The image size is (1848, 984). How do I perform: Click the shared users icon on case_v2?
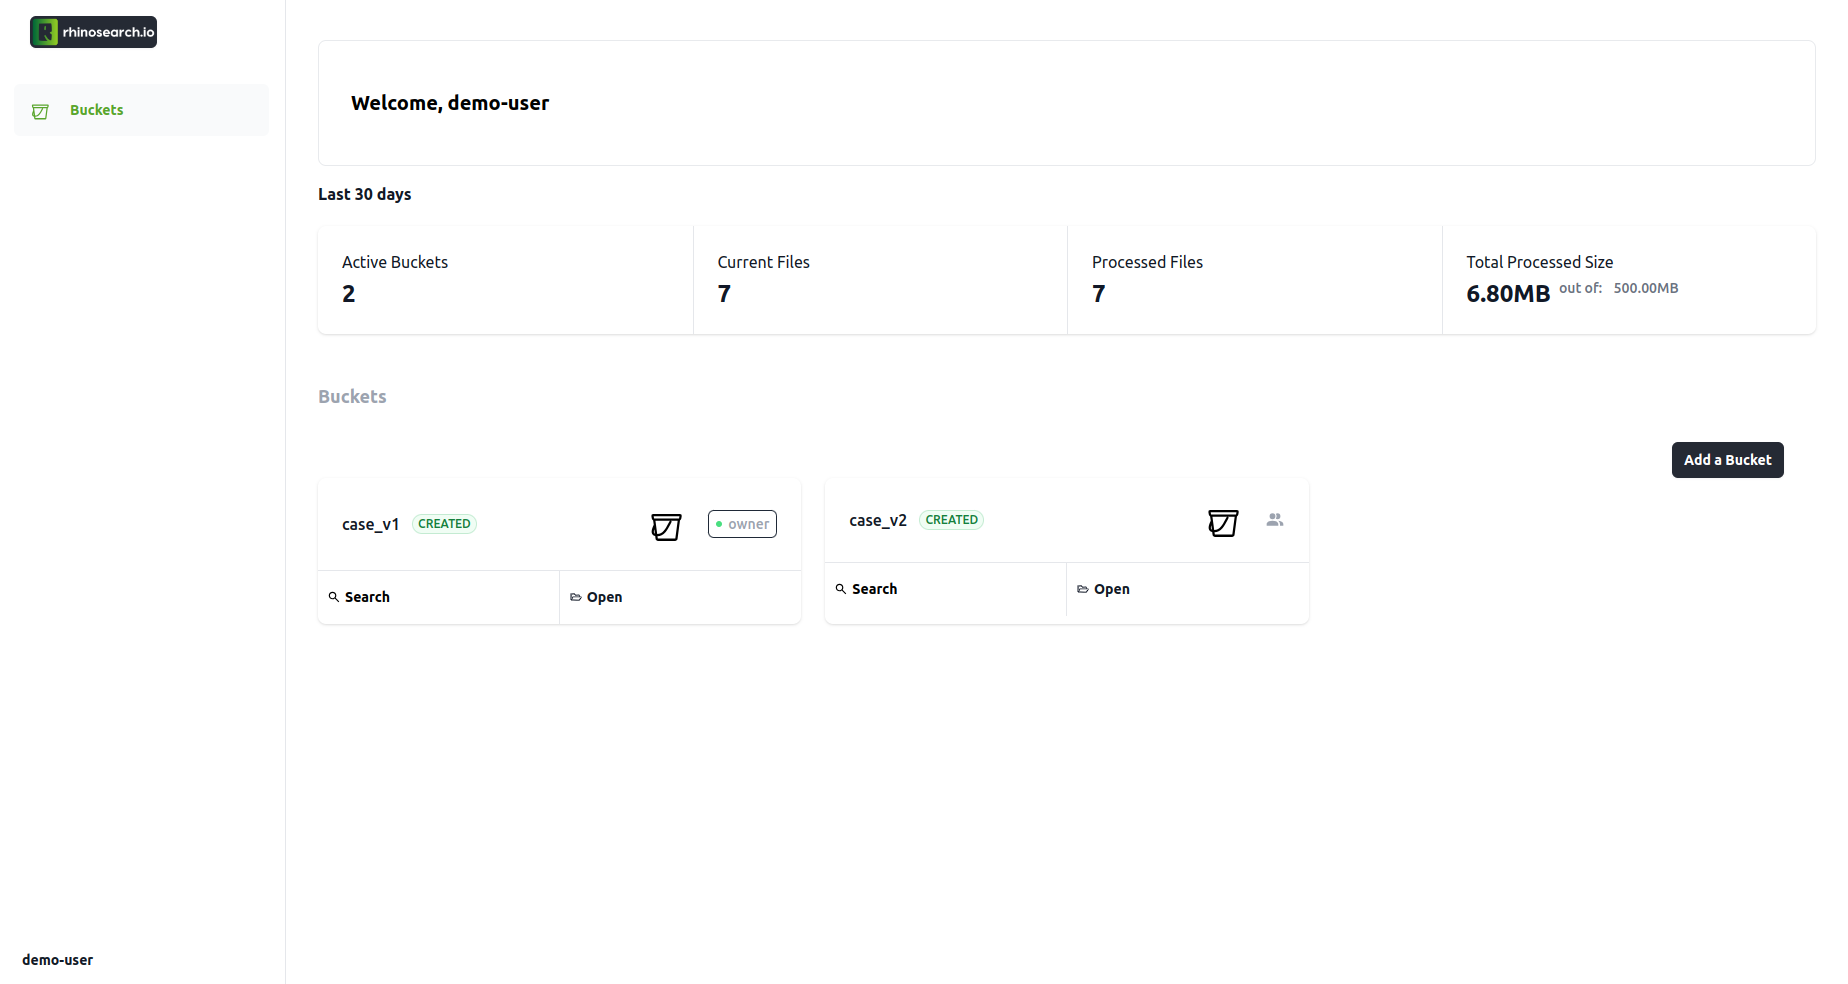1275,520
